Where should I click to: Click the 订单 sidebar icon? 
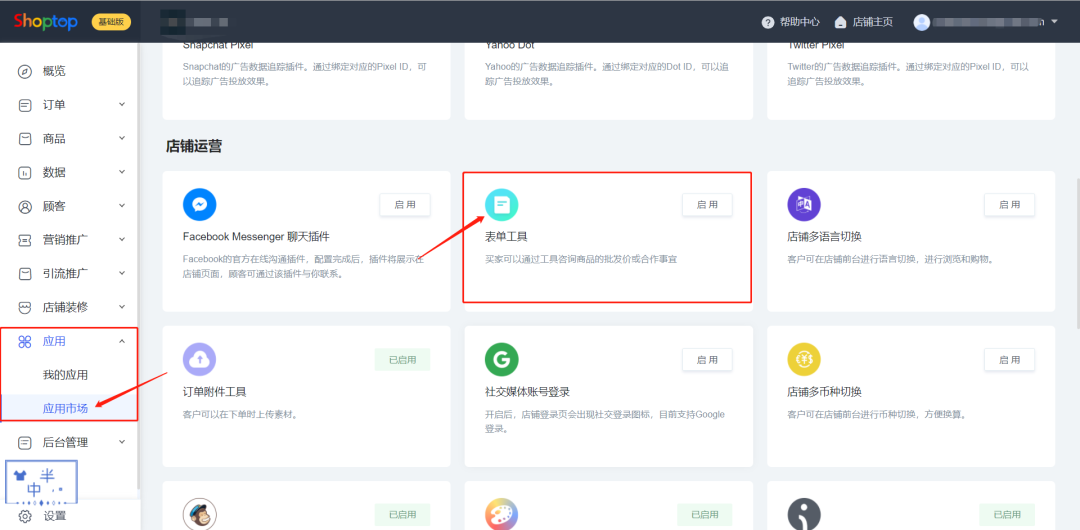coord(25,105)
